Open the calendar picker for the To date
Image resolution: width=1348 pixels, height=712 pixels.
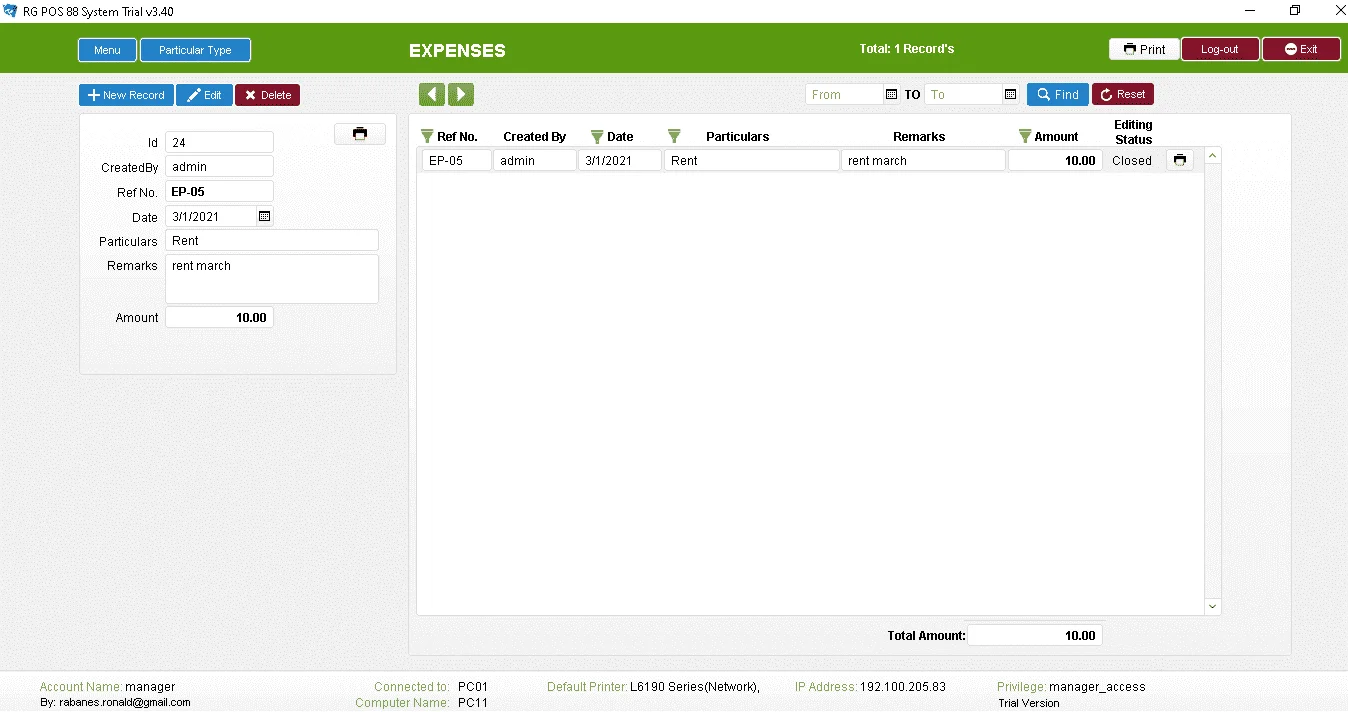(x=1011, y=95)
